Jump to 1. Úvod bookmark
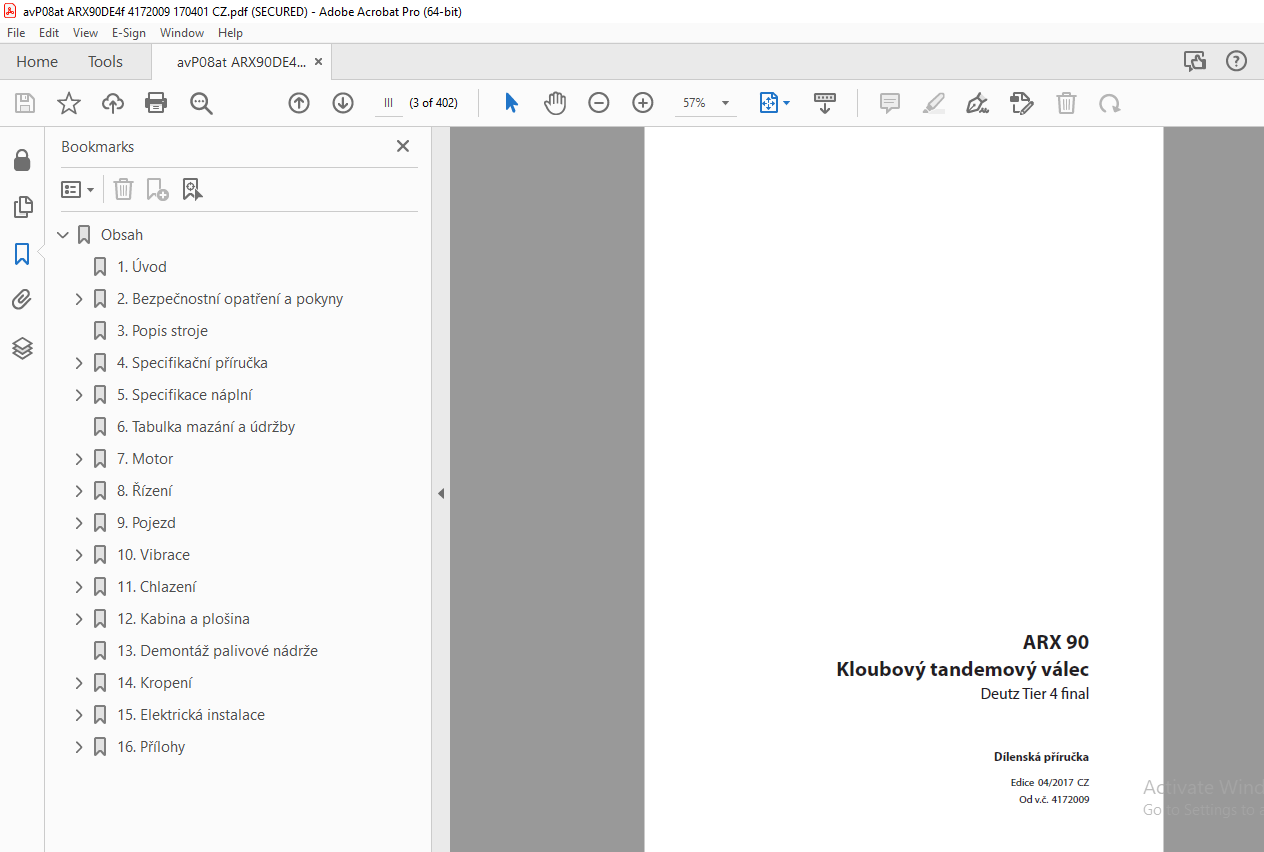Image resolution: width=1264 pixels, height=852 pixels. pyautogui.click(x=142, y=267)
